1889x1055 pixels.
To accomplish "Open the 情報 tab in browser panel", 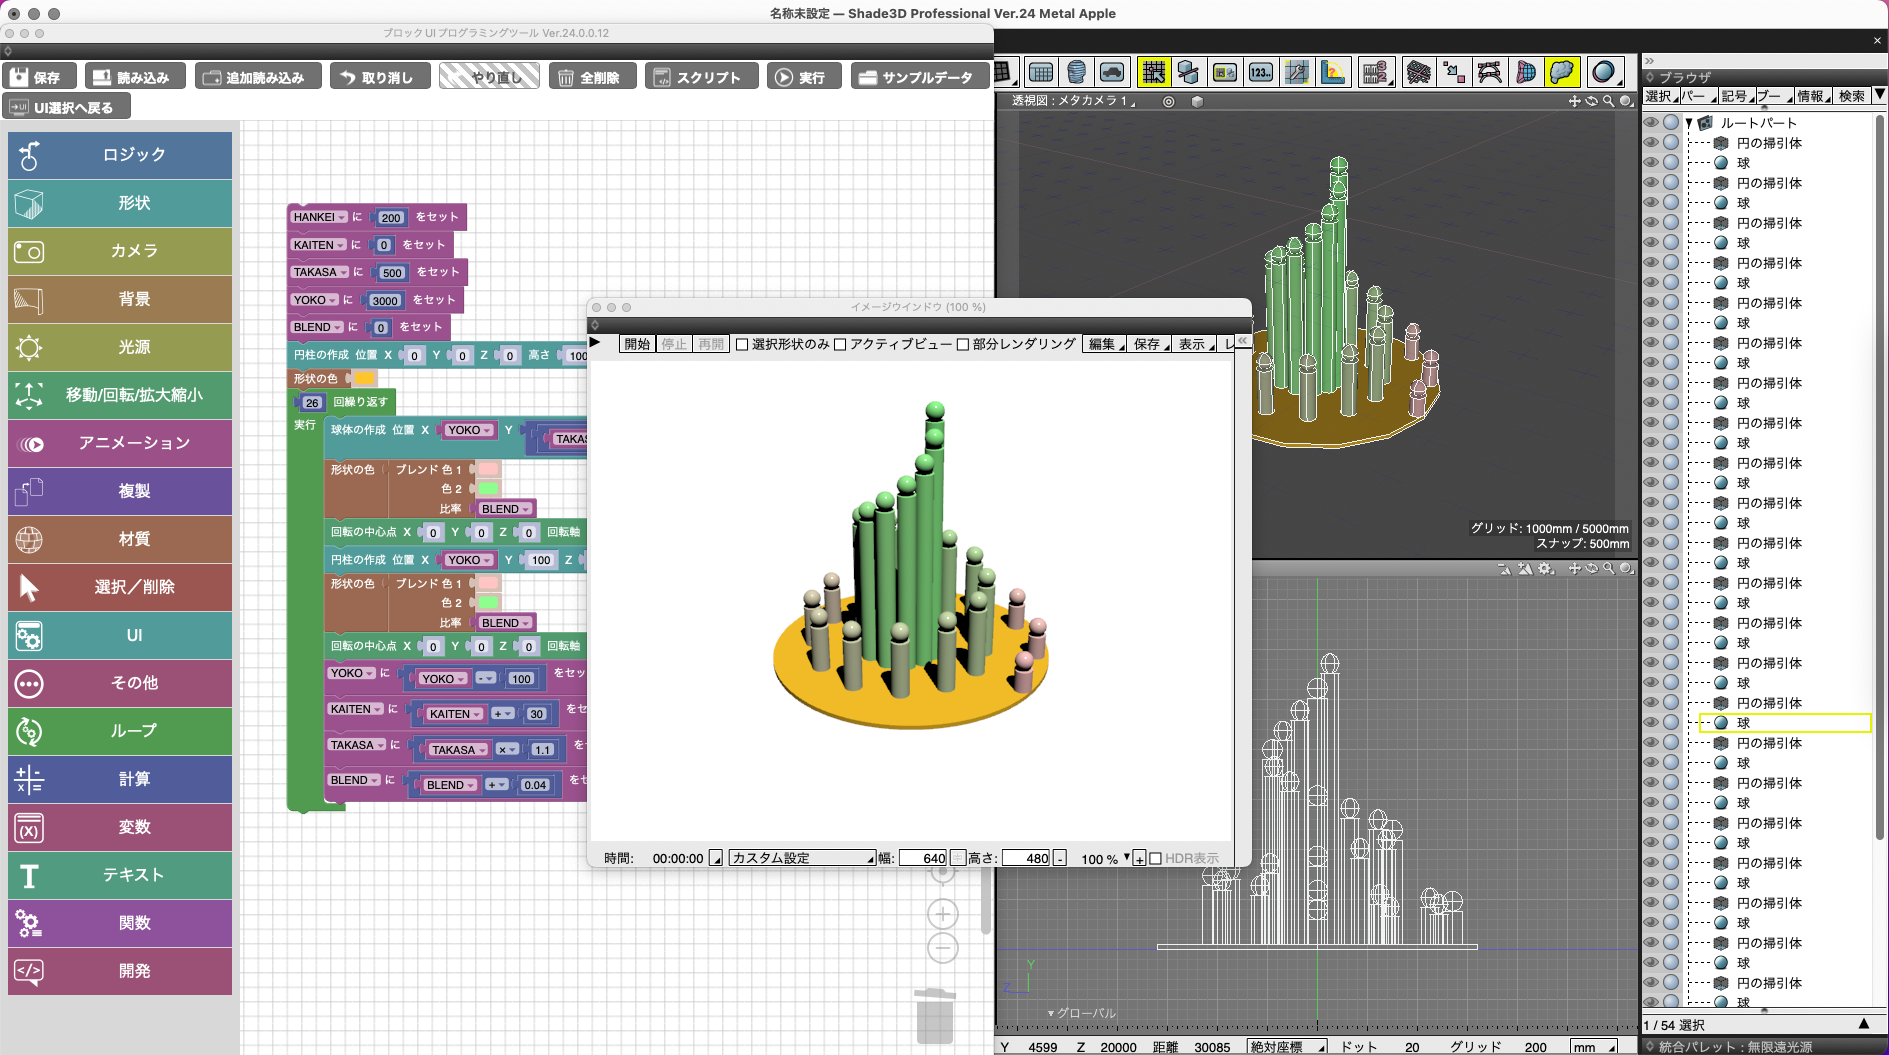I will (x=1811, y=96).
